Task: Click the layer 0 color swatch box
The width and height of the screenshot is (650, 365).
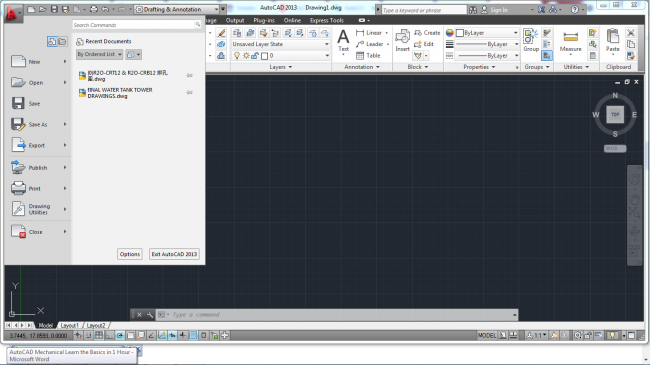Action: click(264, 56)
